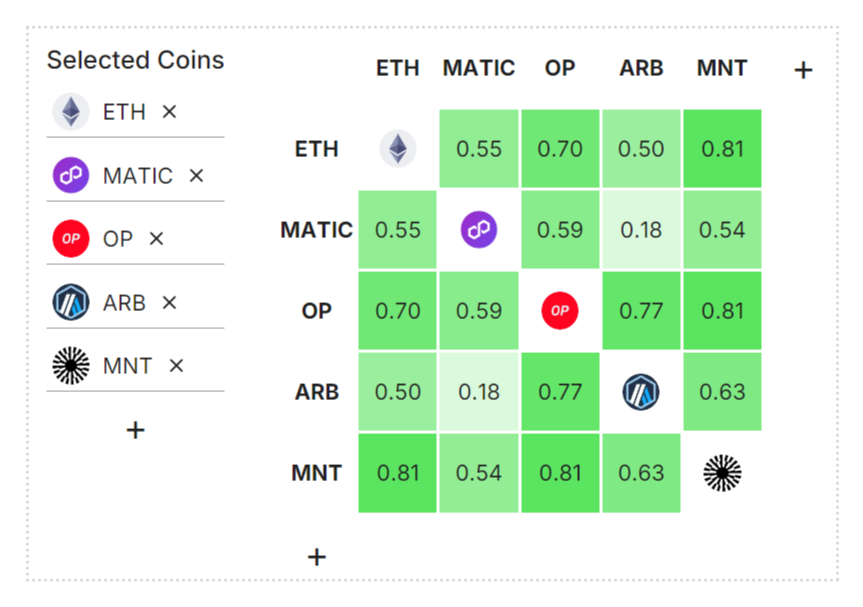Screen dimensions: 863x607
Task: Click the Ethereum icon in the sidebar
Action: [71, 112]
